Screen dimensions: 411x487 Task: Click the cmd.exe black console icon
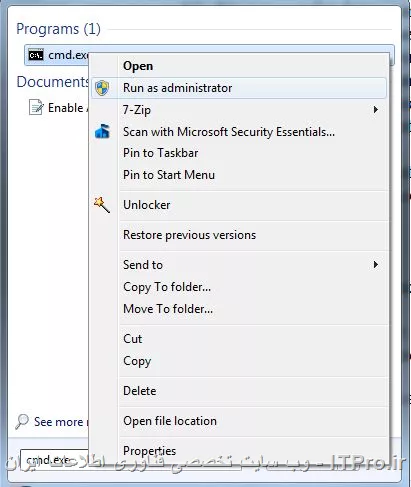pos(36,55)
